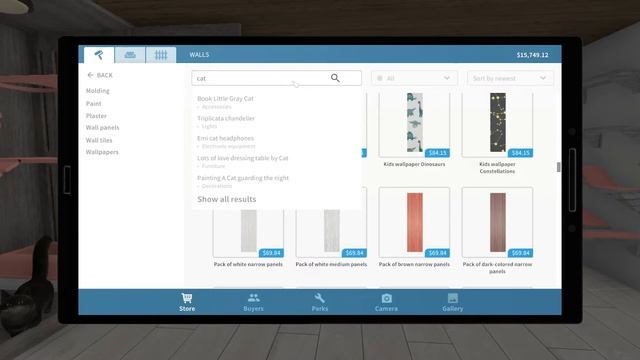640x360 pixels.
Task: Click the $15,749.12 balance text
Action: coord(532,55)
